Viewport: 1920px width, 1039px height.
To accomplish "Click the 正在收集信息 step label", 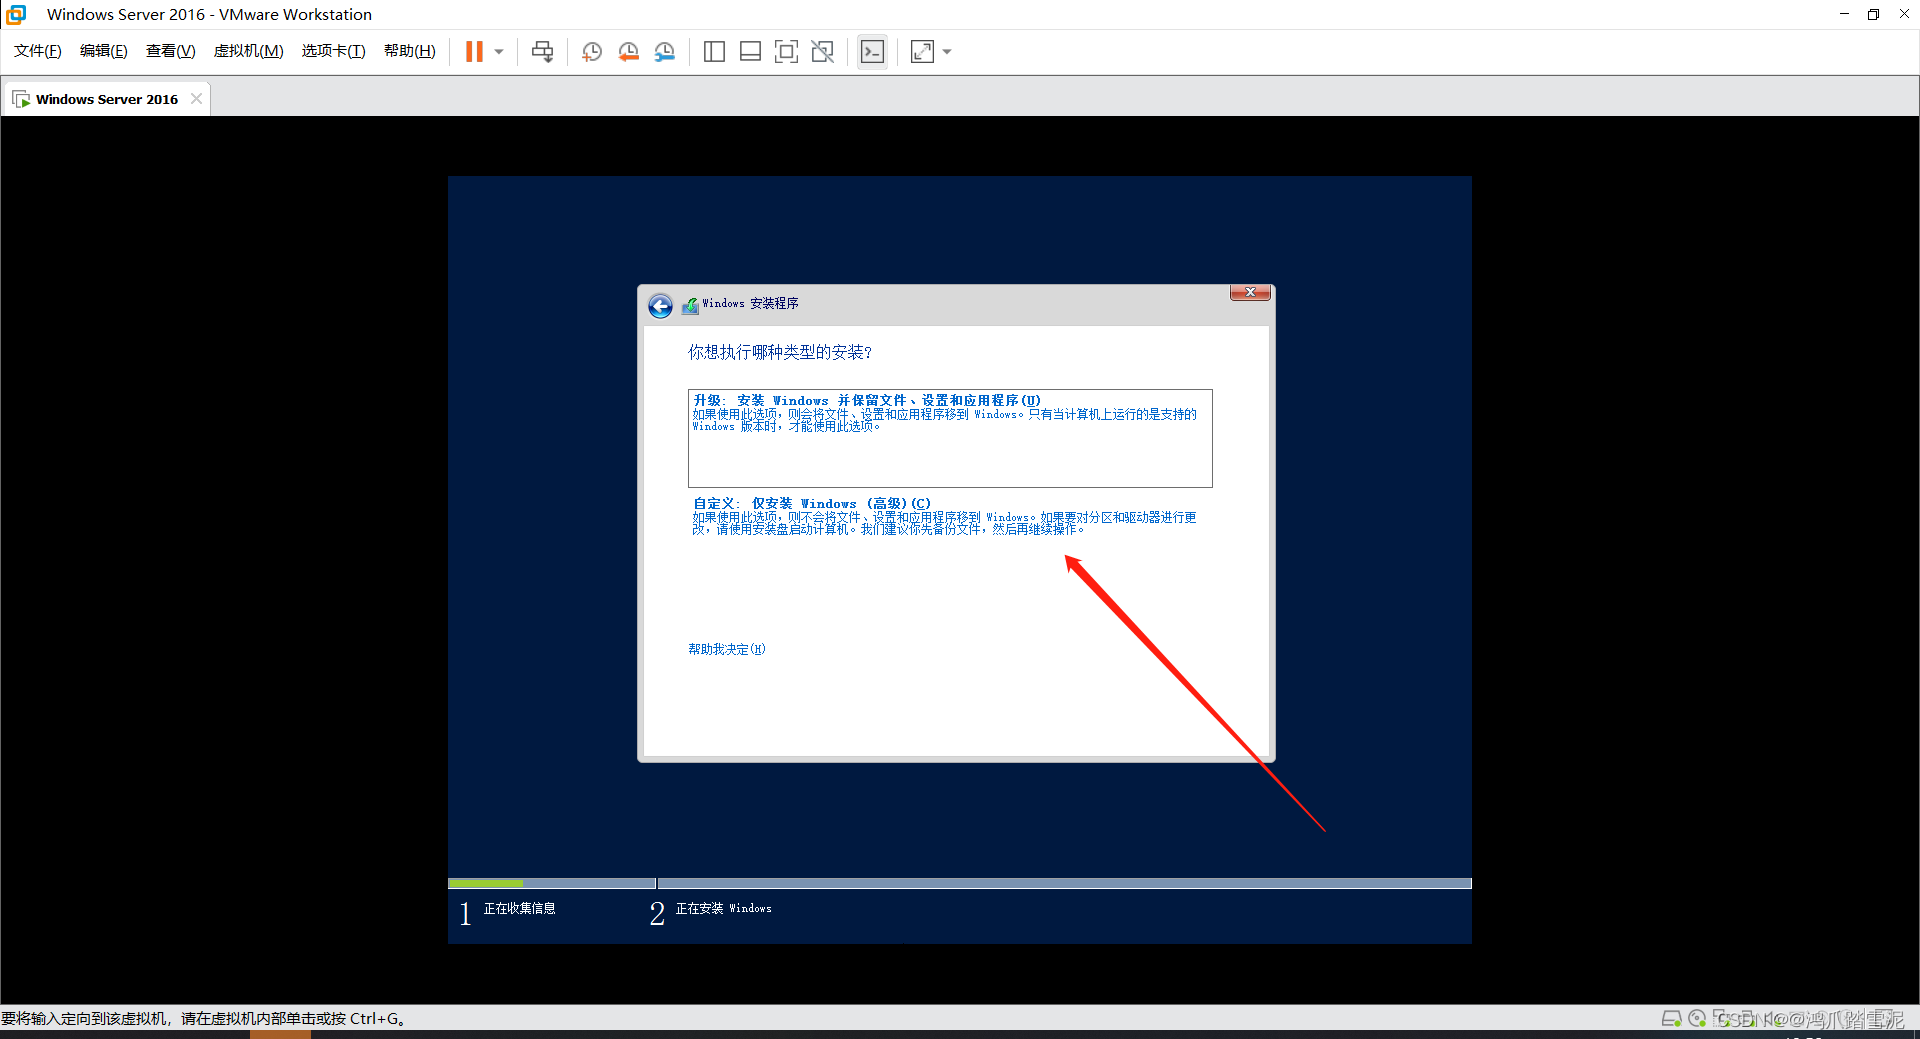I will pyautogui.click(x=520, y=908).
